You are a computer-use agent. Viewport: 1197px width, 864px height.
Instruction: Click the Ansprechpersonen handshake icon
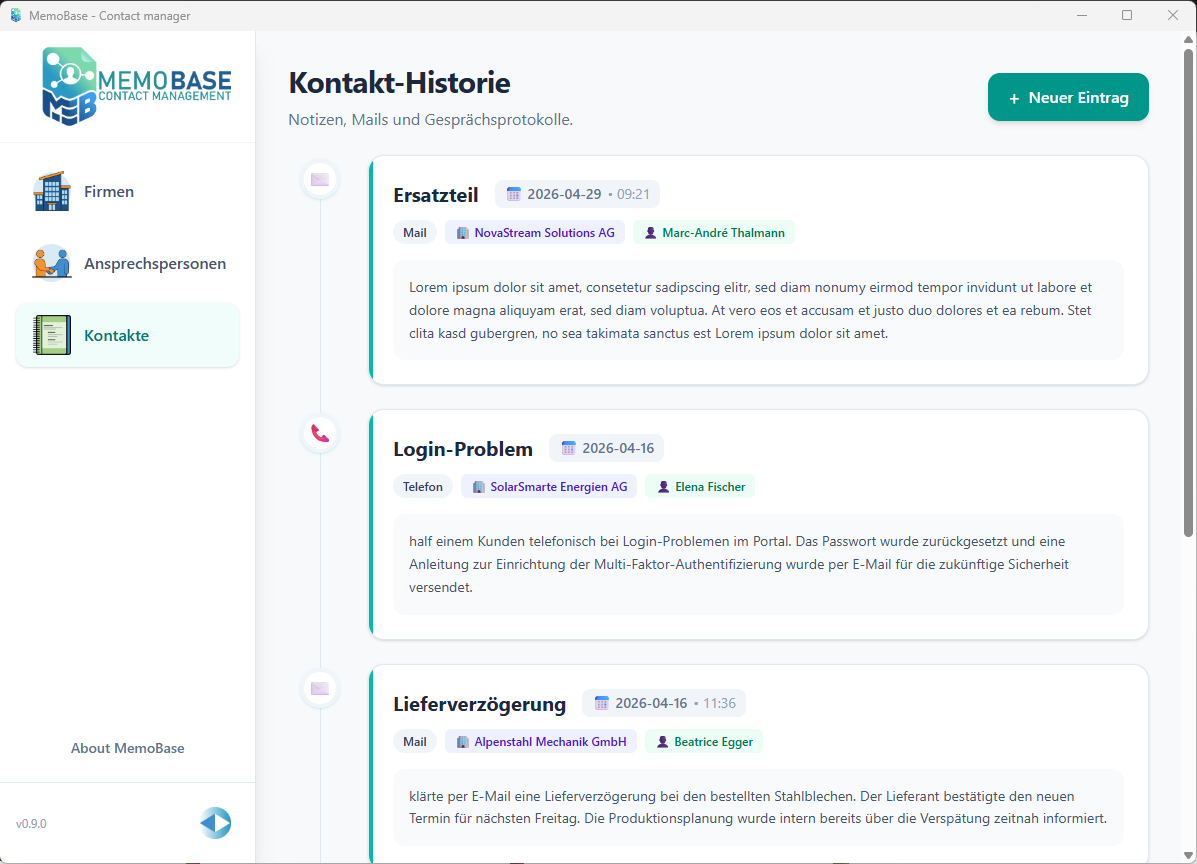pos(52,263)
